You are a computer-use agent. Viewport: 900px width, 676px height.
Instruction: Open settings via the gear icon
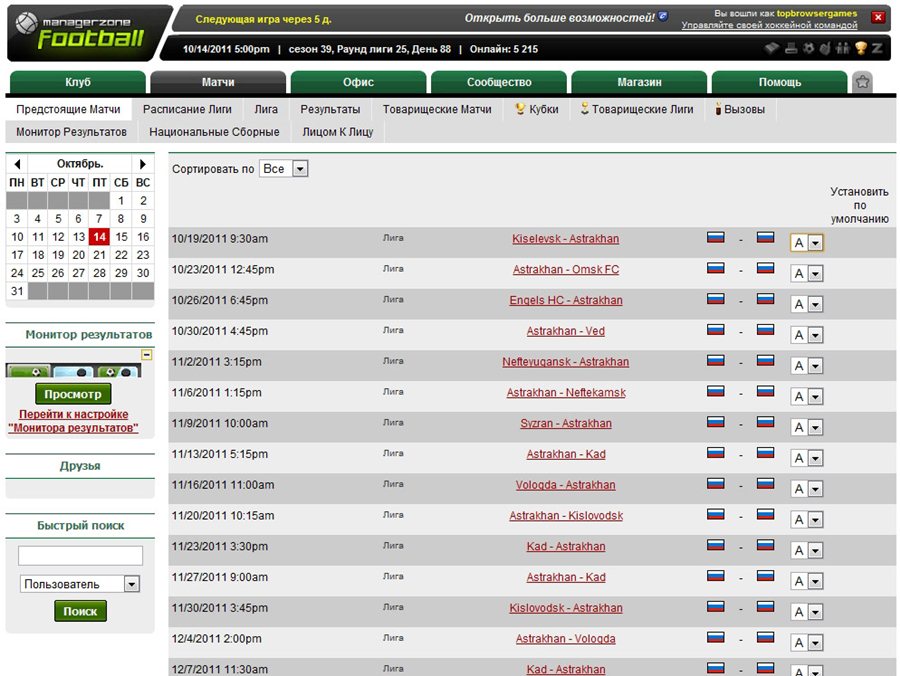(807, 48)
